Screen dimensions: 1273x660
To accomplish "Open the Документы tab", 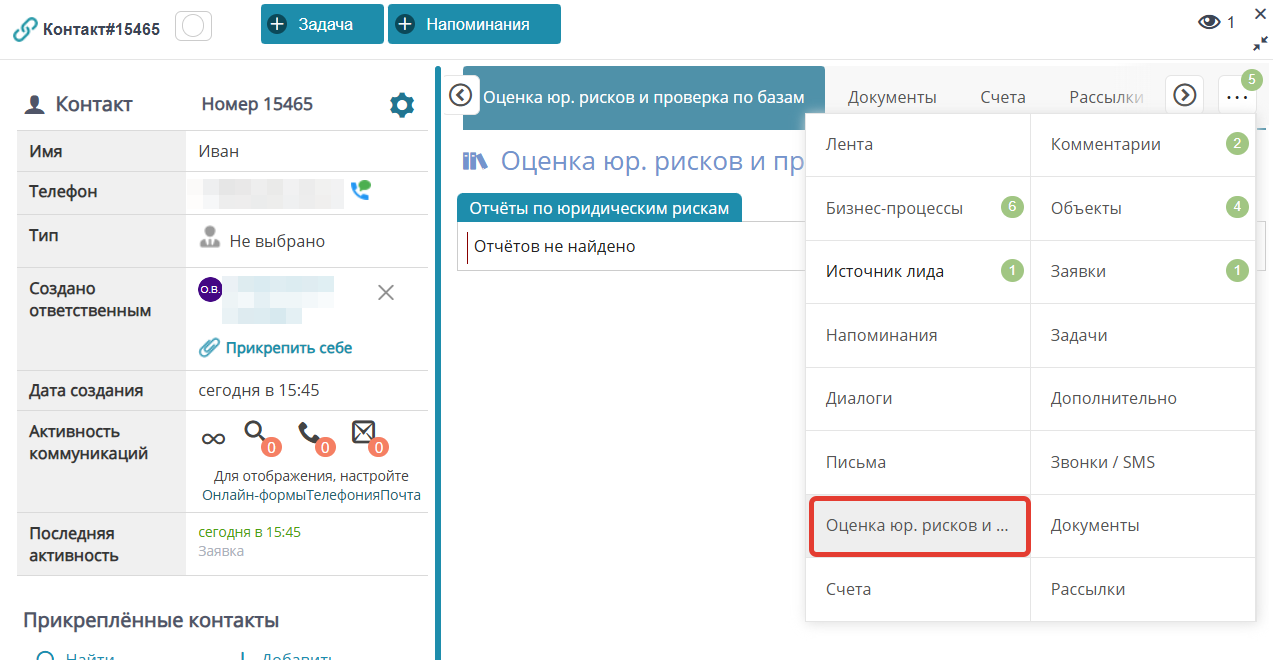I will (x=892, y=97).
